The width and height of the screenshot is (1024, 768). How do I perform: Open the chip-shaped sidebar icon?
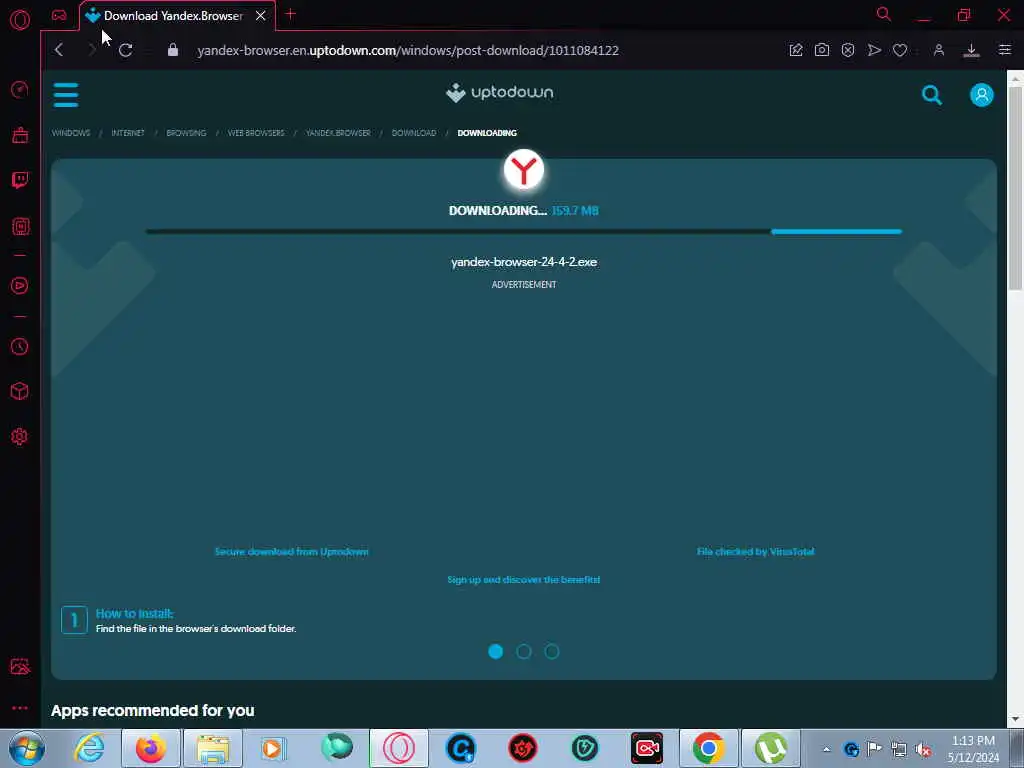(x=20, y=227)
